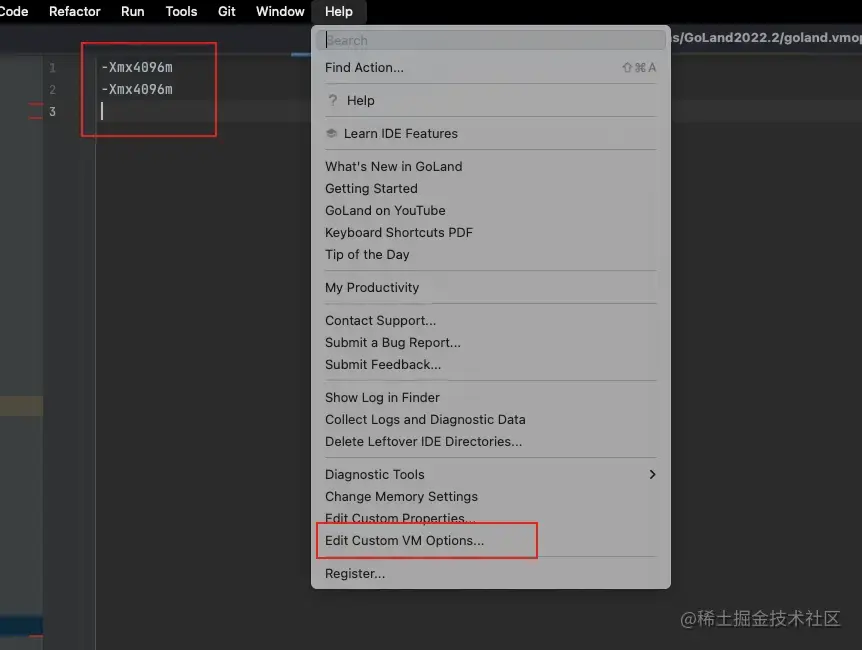This screenshot has width=862, height=650.
Task: Click line number 3 in the gutter
Action: pos(52,112)
